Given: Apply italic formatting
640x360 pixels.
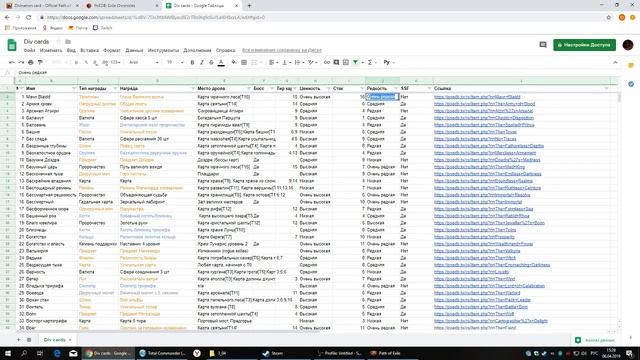Looking at the screenshot, I should point(202,62).
